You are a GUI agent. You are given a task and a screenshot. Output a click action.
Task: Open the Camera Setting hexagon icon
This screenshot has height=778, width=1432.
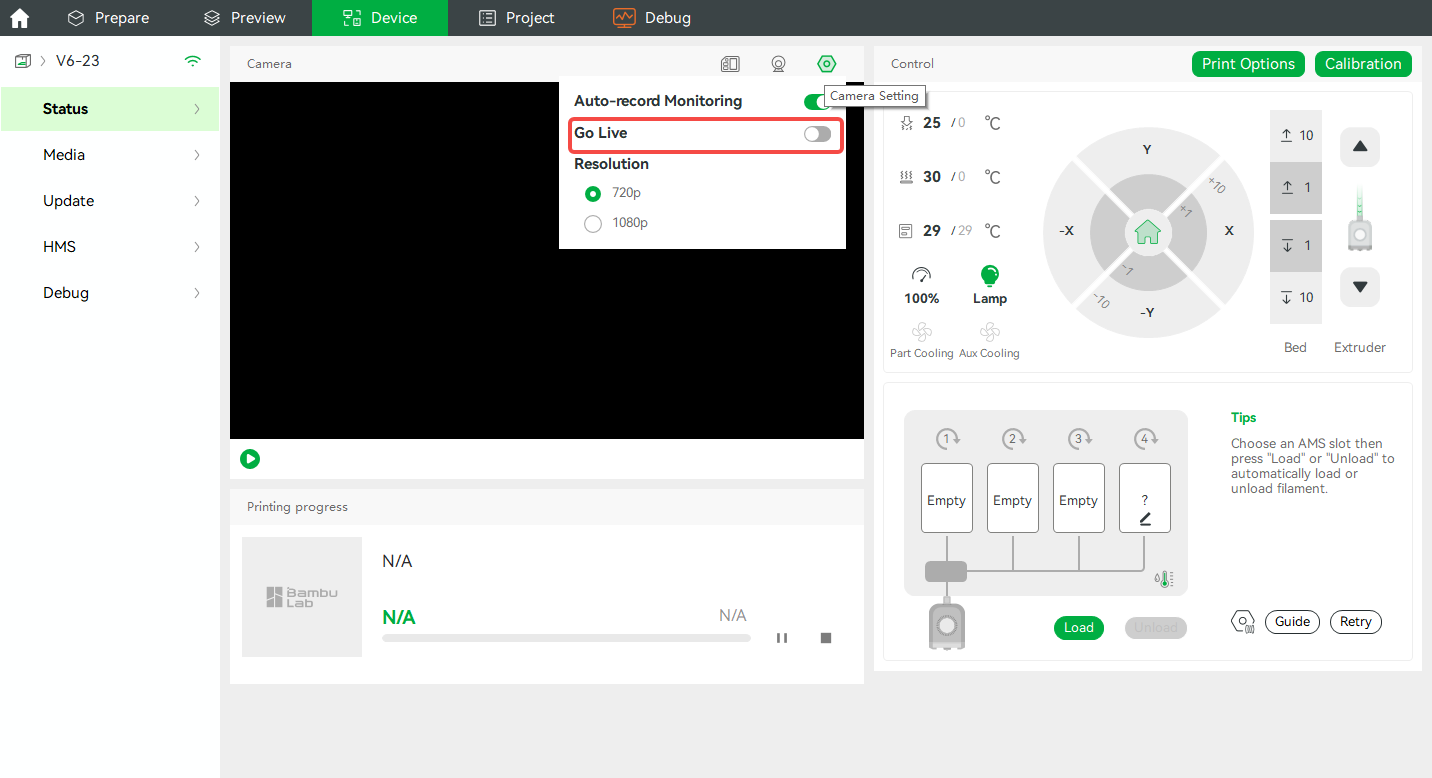pos(826,64)
